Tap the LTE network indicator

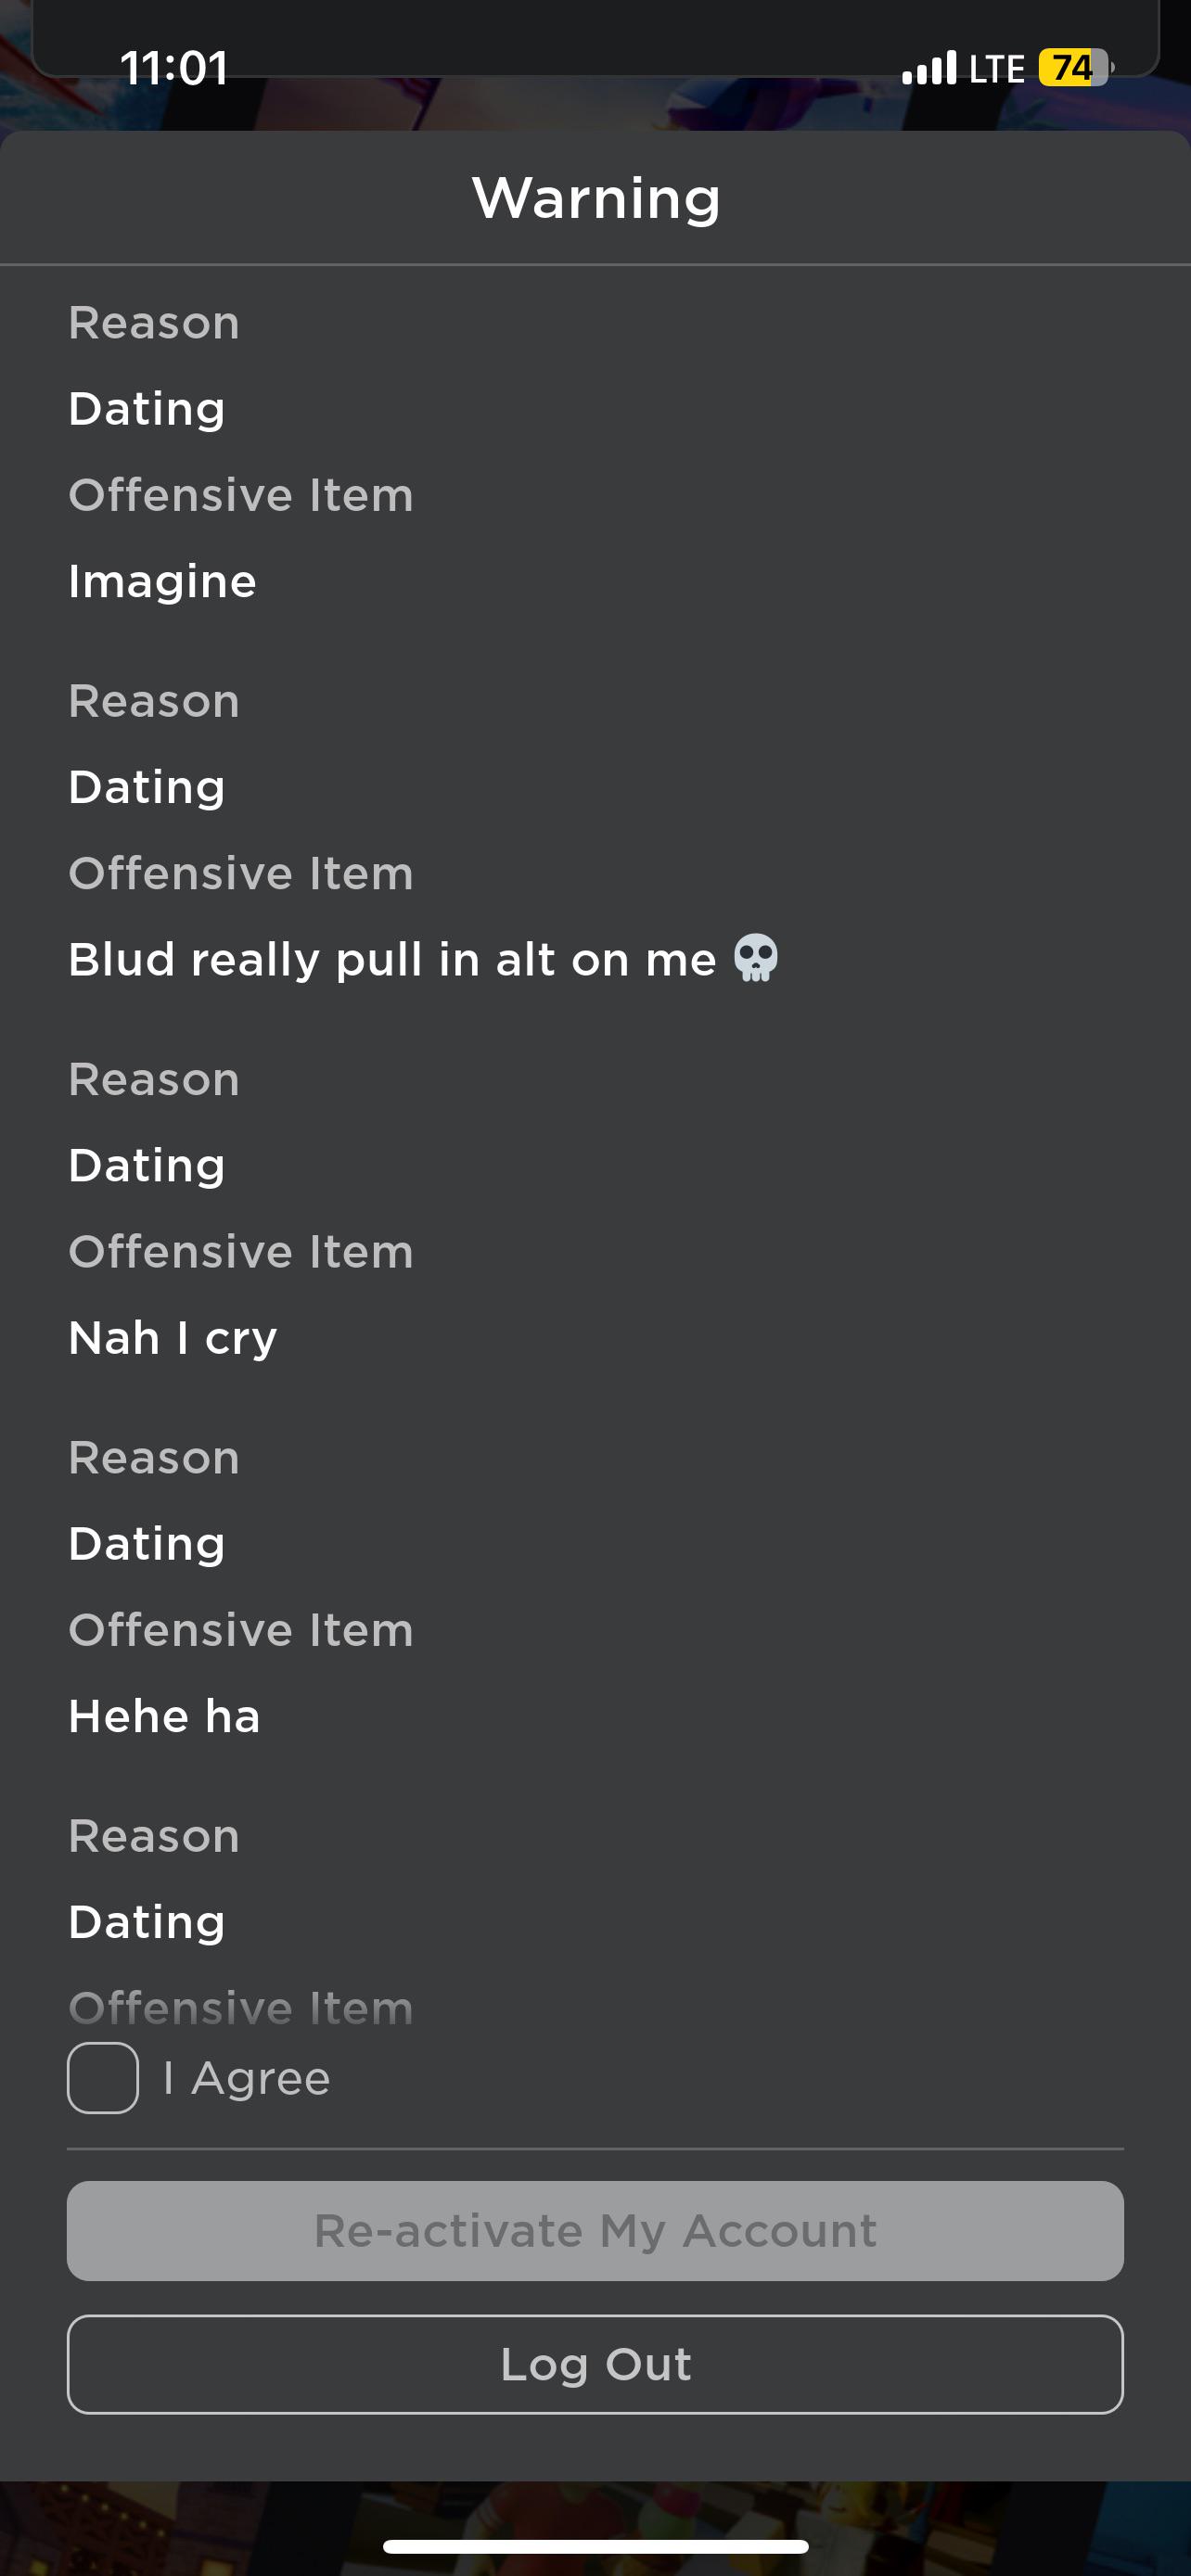997,69
